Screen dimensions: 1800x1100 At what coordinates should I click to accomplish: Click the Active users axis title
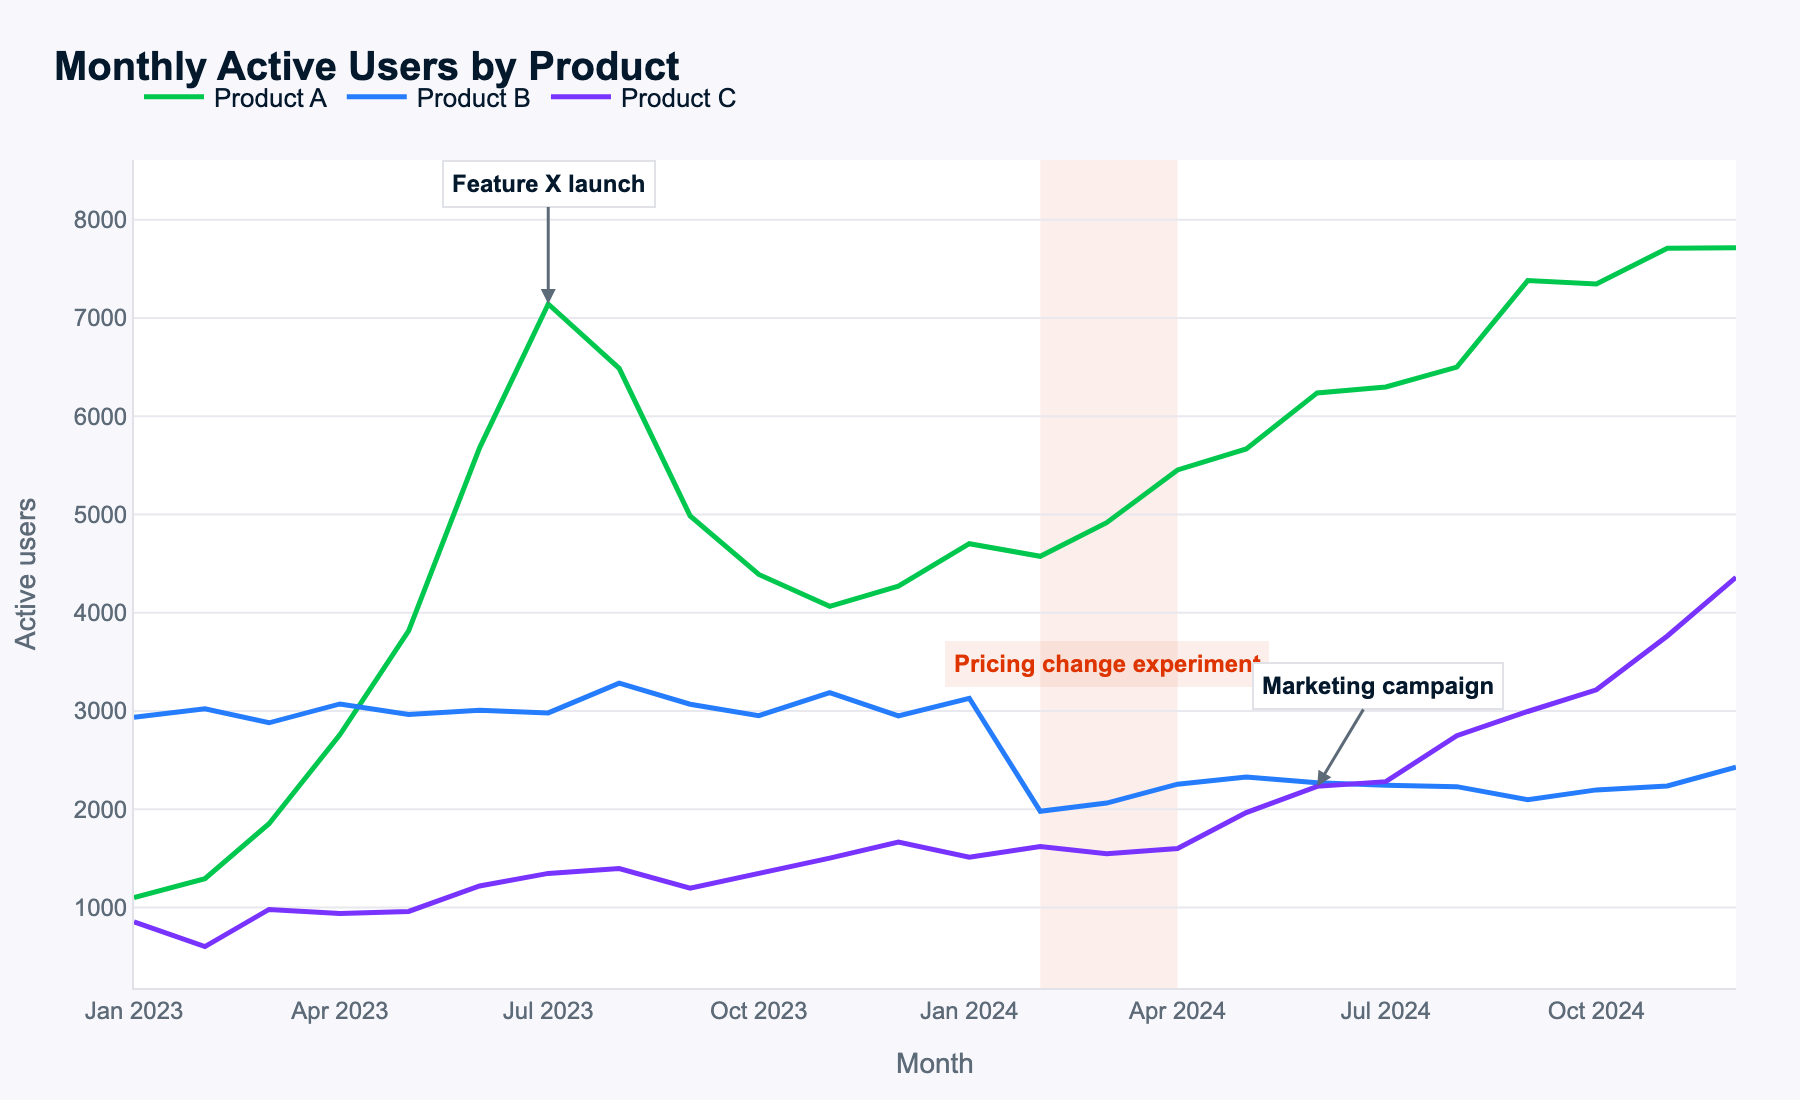(27, 574)
